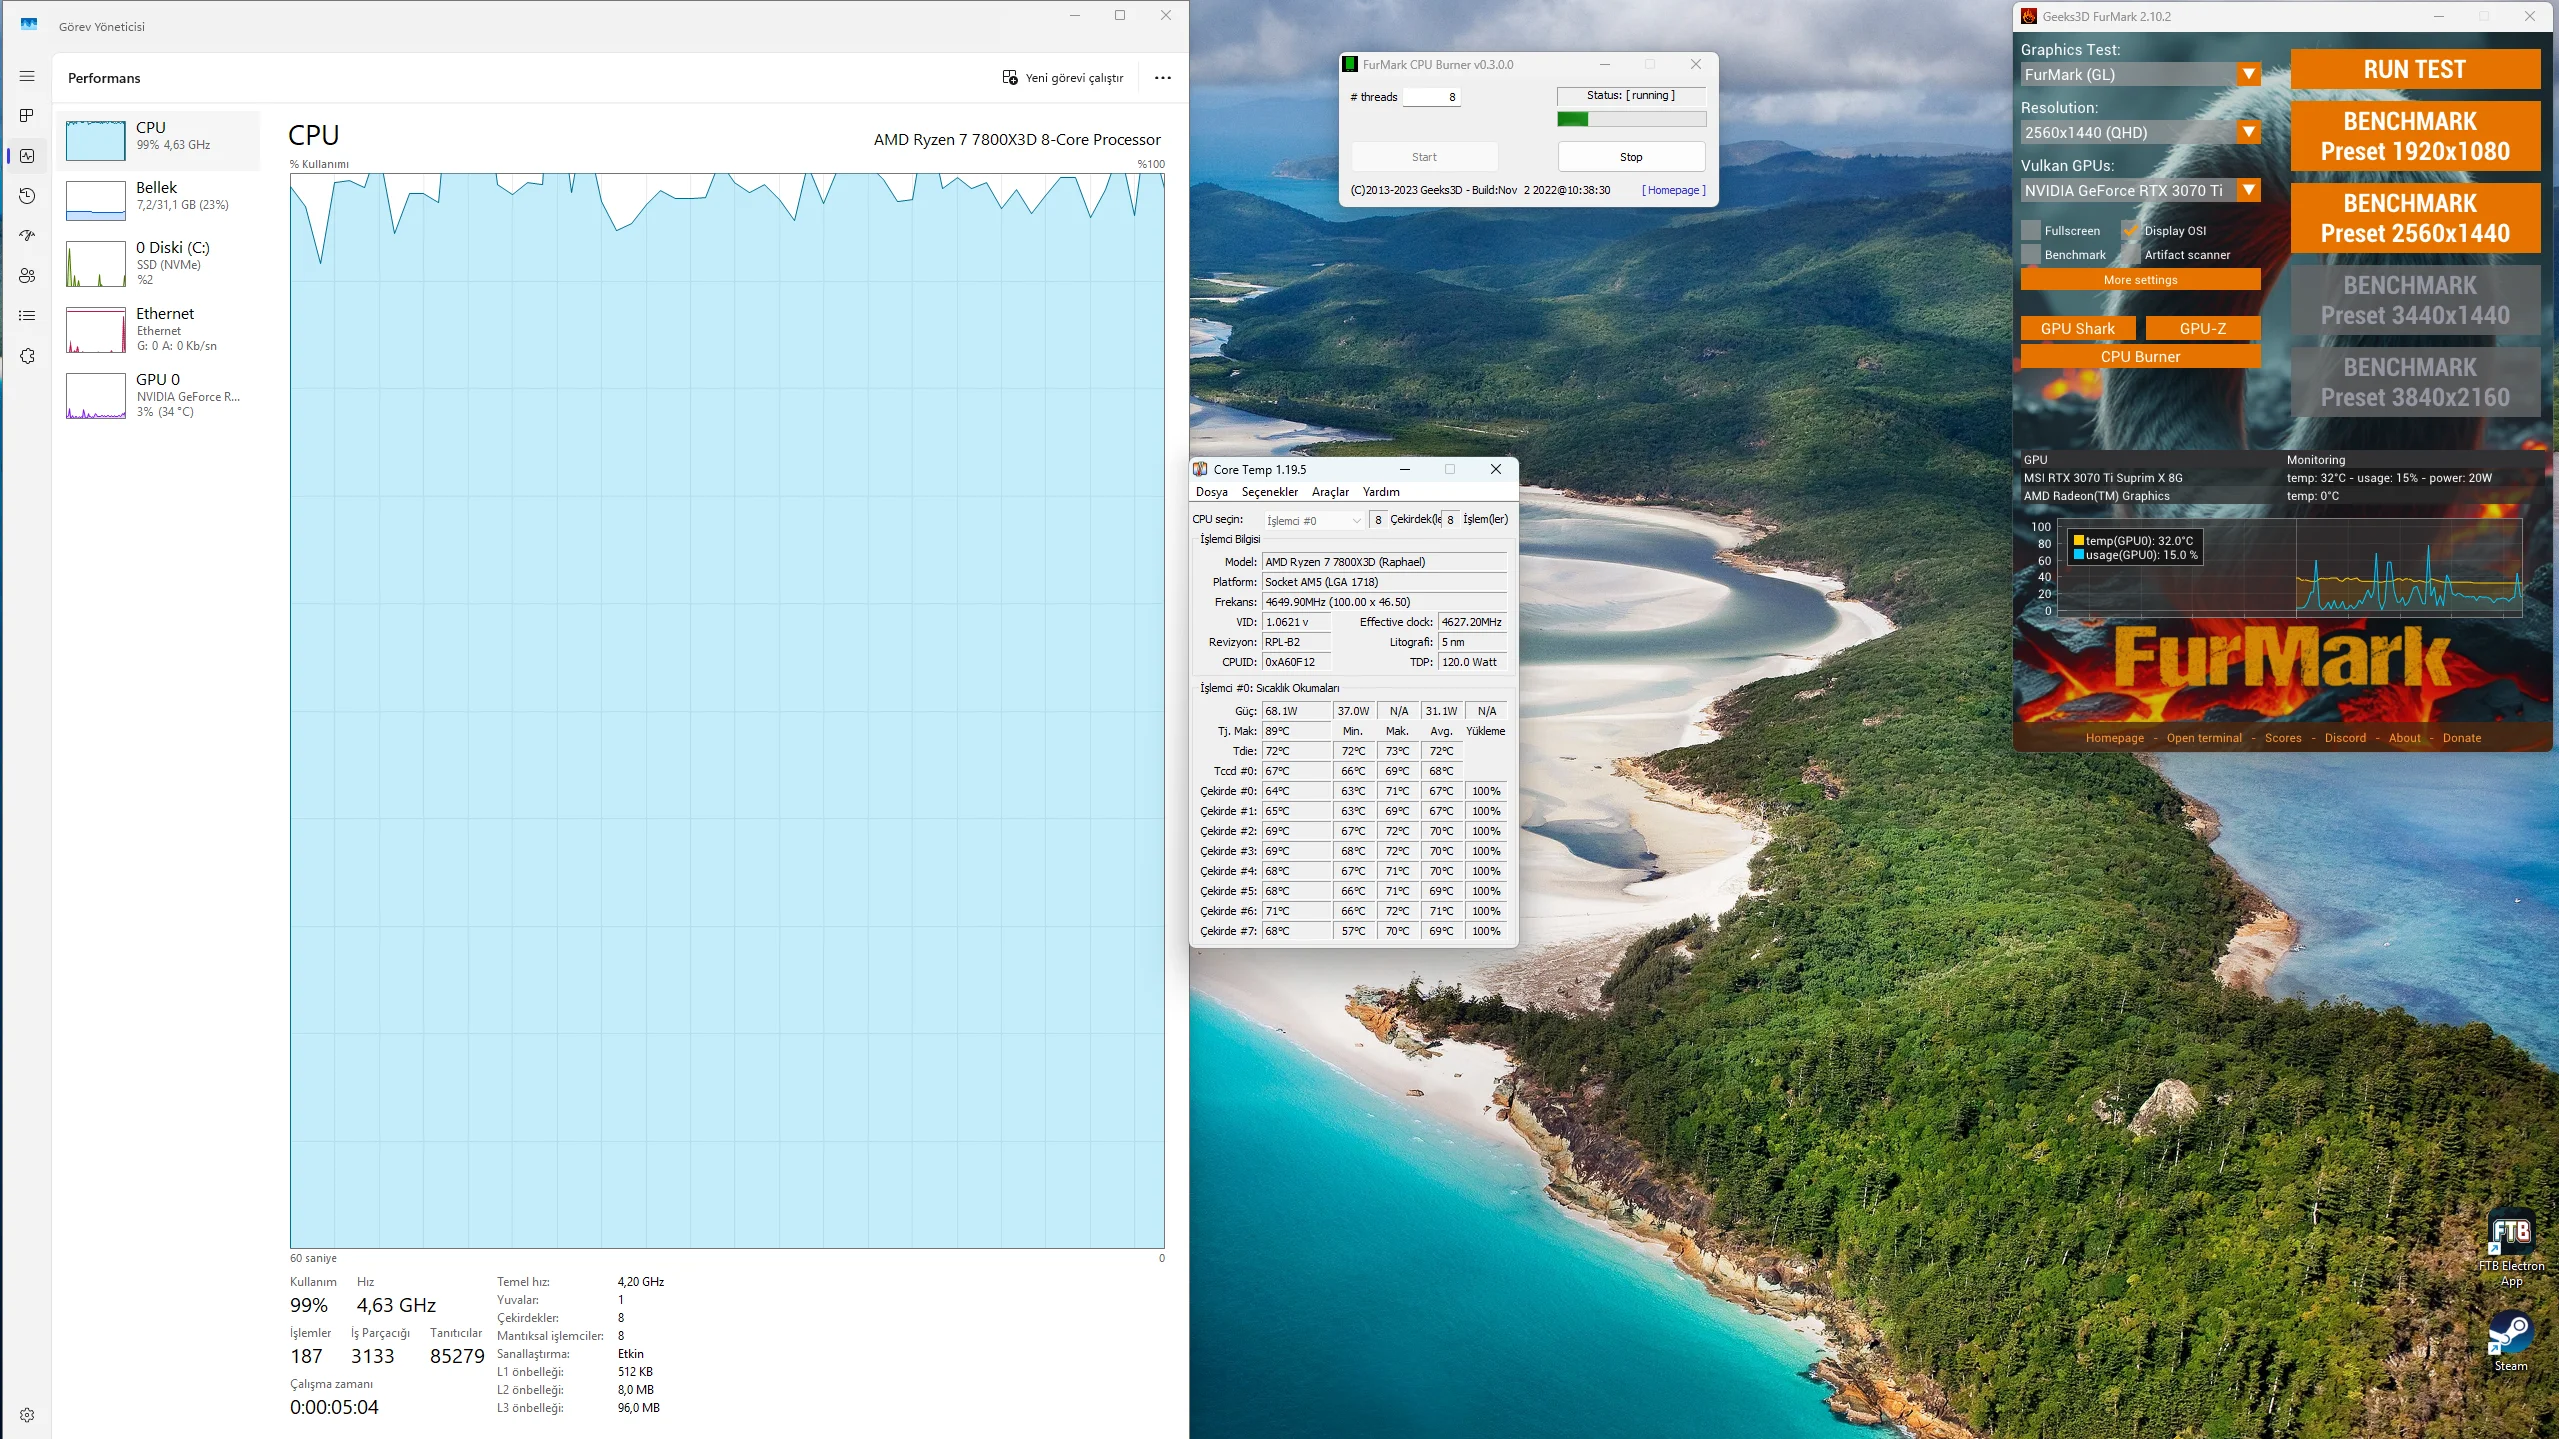The height and width of the screenshot is (1439, 2559).
Task: Open Services page icon in sidebar
Action: [27, 356]
